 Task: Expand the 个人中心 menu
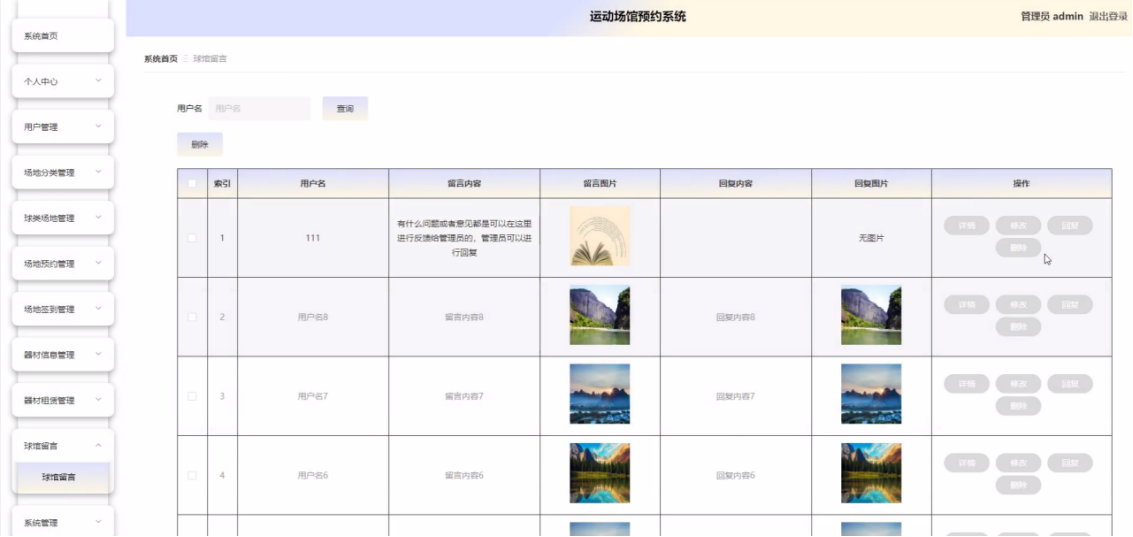point(63,82)
